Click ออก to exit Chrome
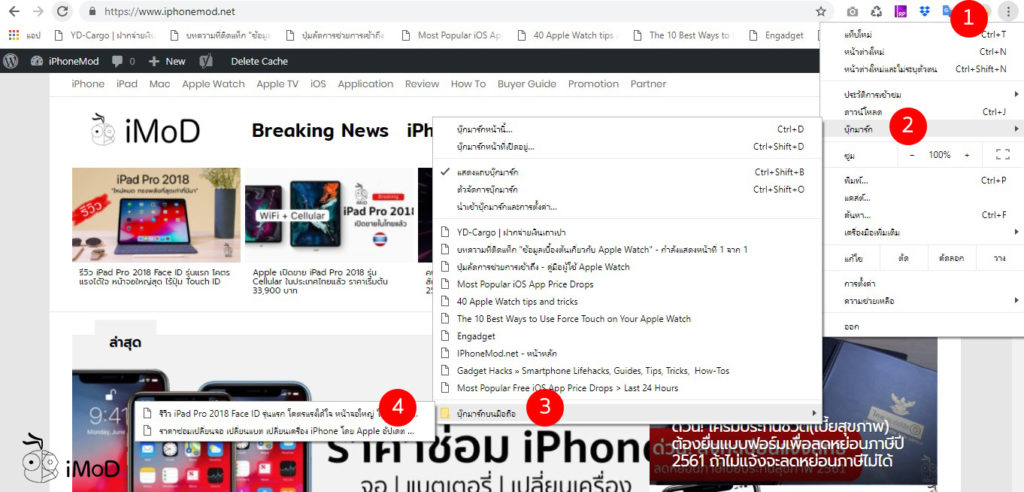 point(923,326)
